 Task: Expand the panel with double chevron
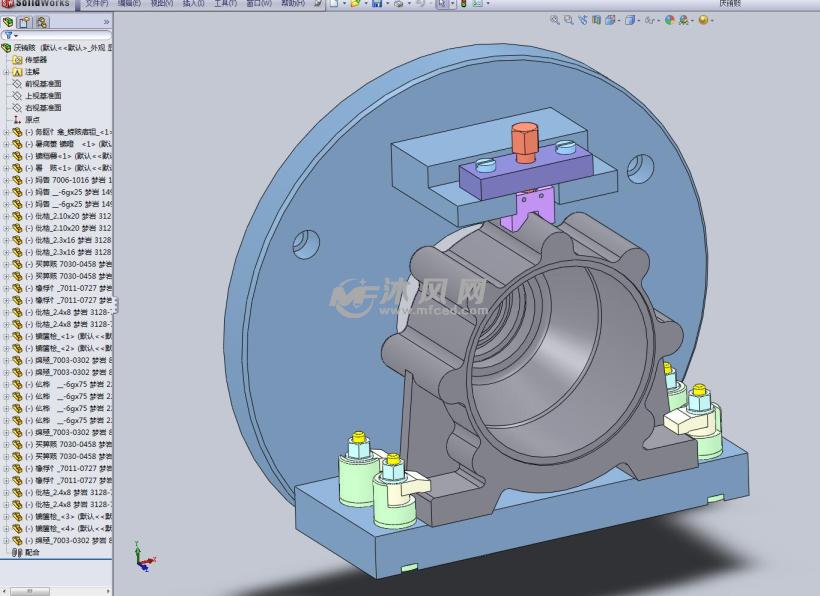(x=106, y=21)
